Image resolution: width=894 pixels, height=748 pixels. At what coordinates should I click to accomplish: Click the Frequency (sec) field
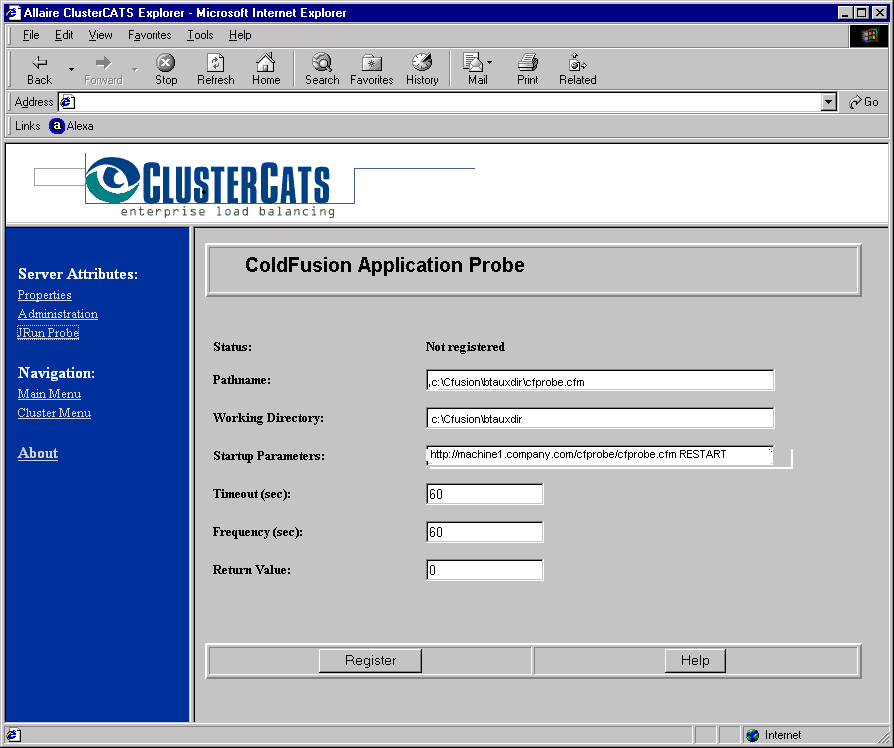point(485,532)
